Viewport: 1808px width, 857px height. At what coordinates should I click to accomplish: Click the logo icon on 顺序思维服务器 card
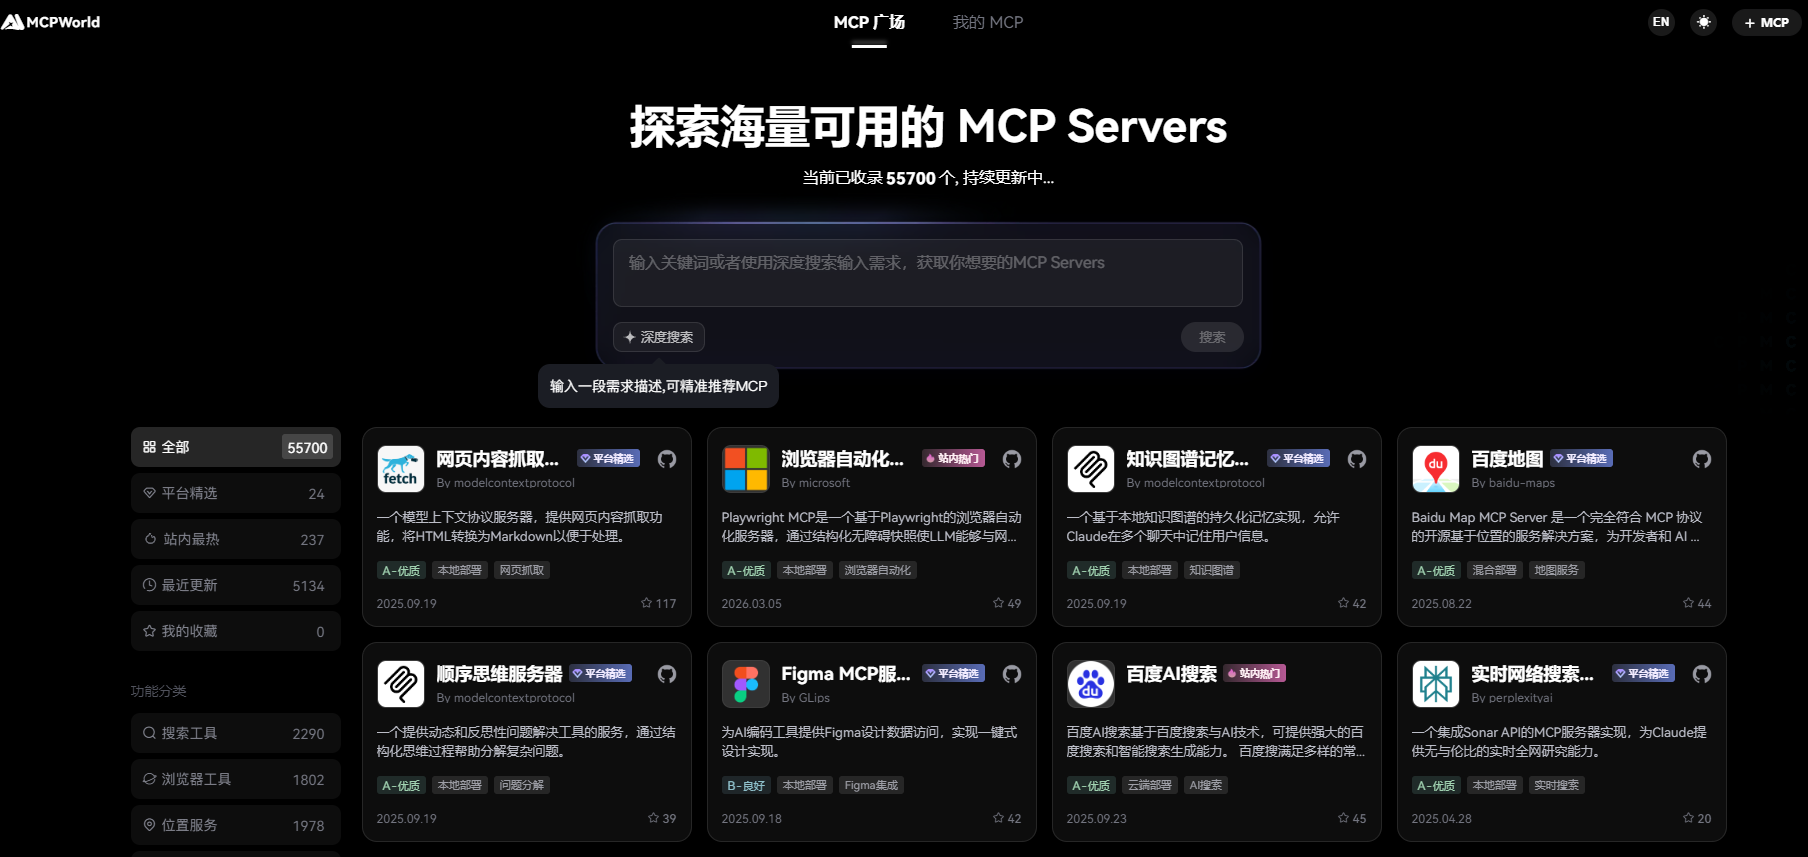click(x=401, y=684)
